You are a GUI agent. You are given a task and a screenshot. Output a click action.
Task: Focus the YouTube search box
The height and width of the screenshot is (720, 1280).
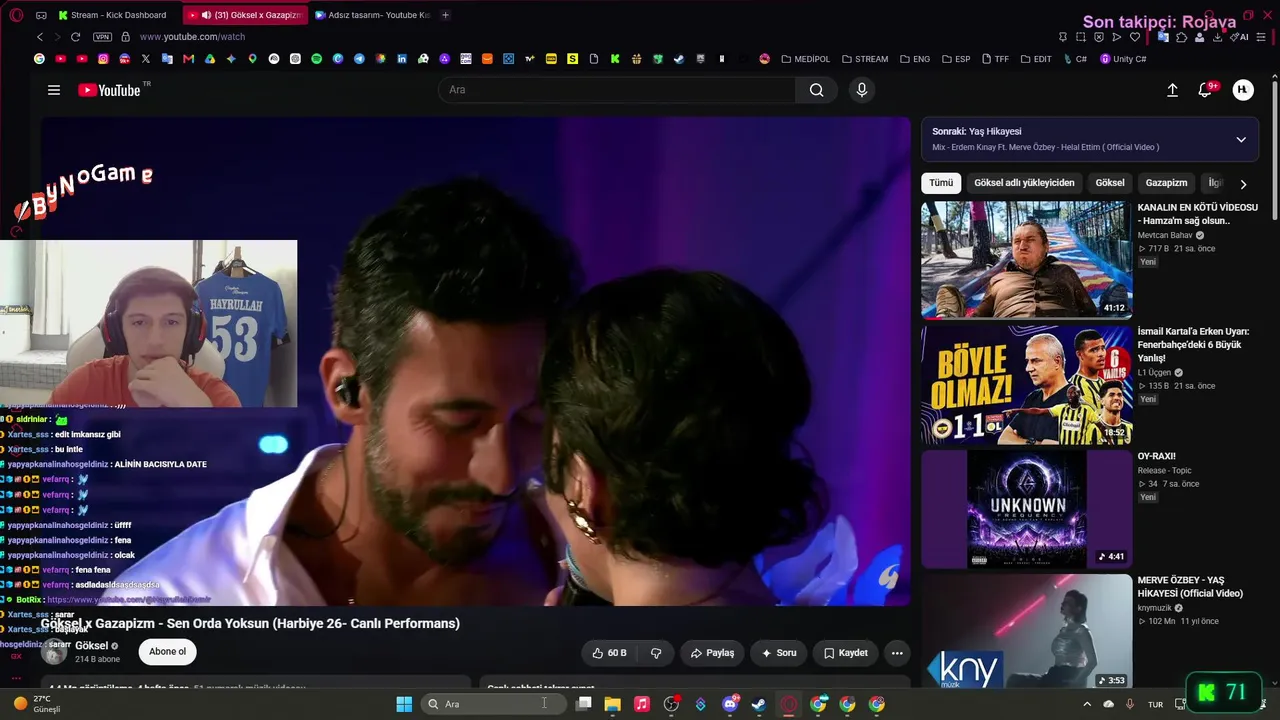[617, 90]
